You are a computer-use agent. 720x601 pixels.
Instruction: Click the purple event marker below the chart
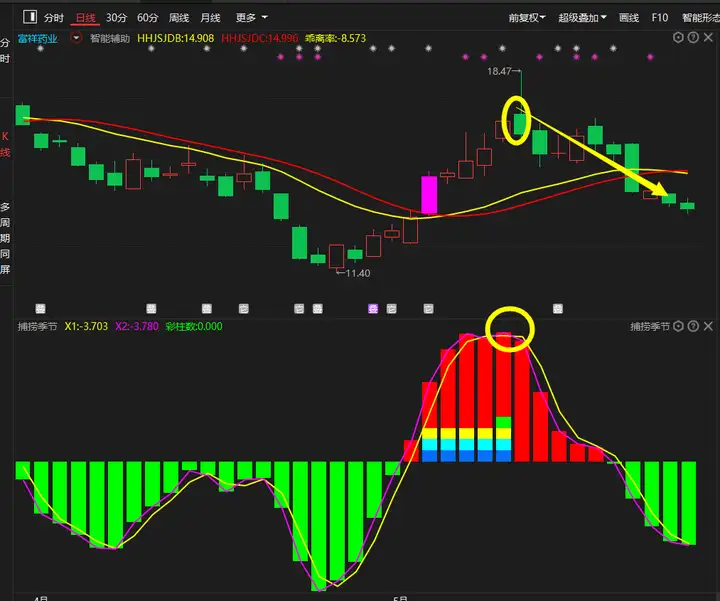[373, 308]
